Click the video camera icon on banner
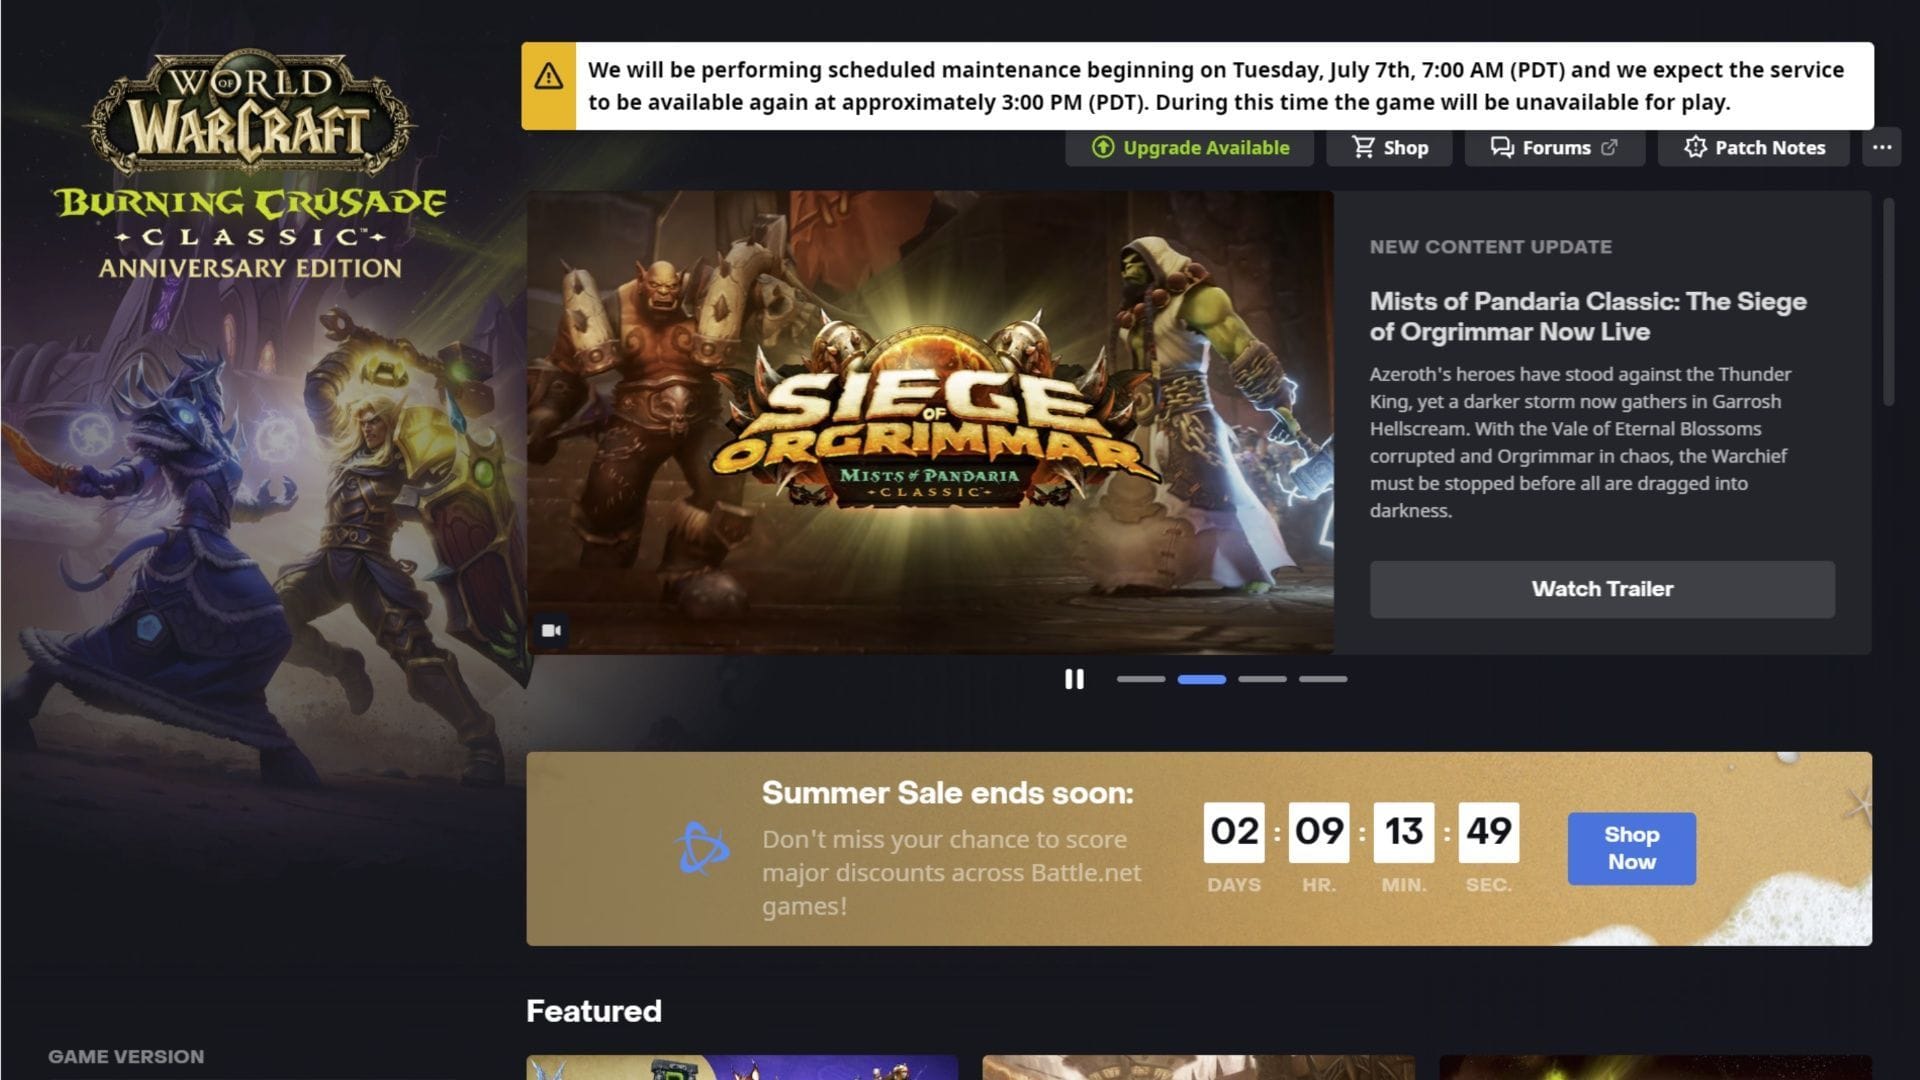 point(551,630)
